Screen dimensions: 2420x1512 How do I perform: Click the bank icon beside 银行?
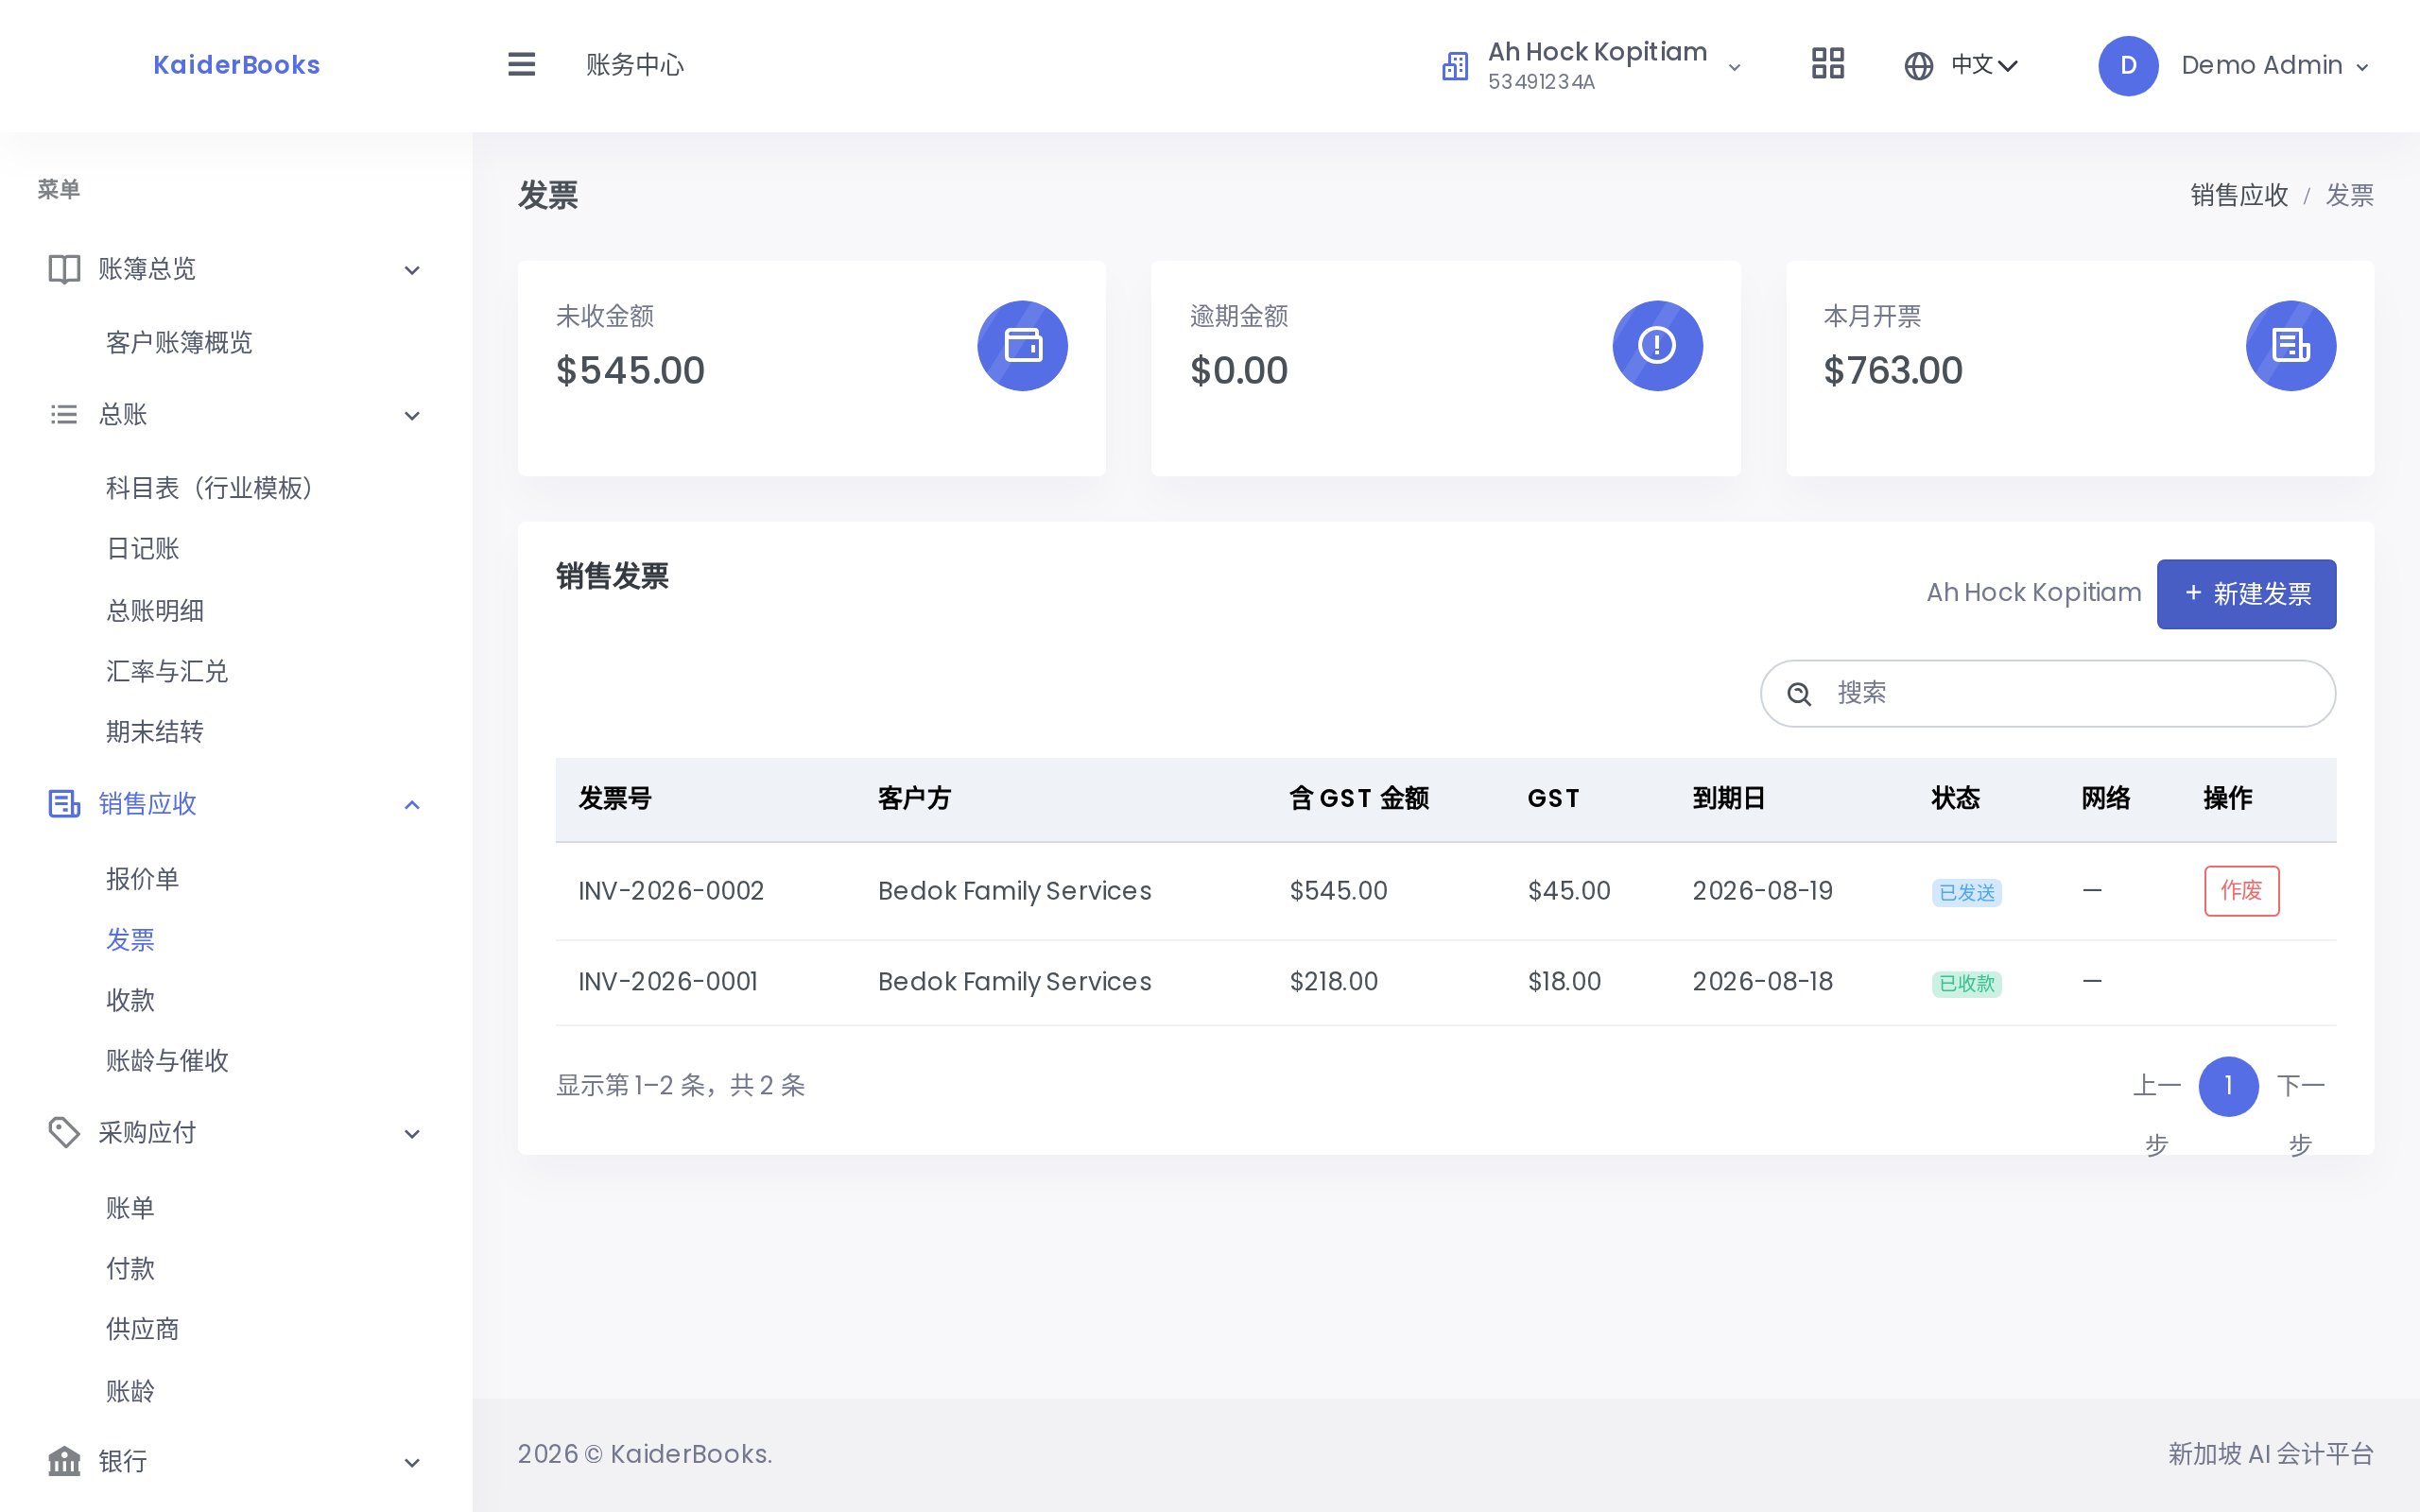64,1462
